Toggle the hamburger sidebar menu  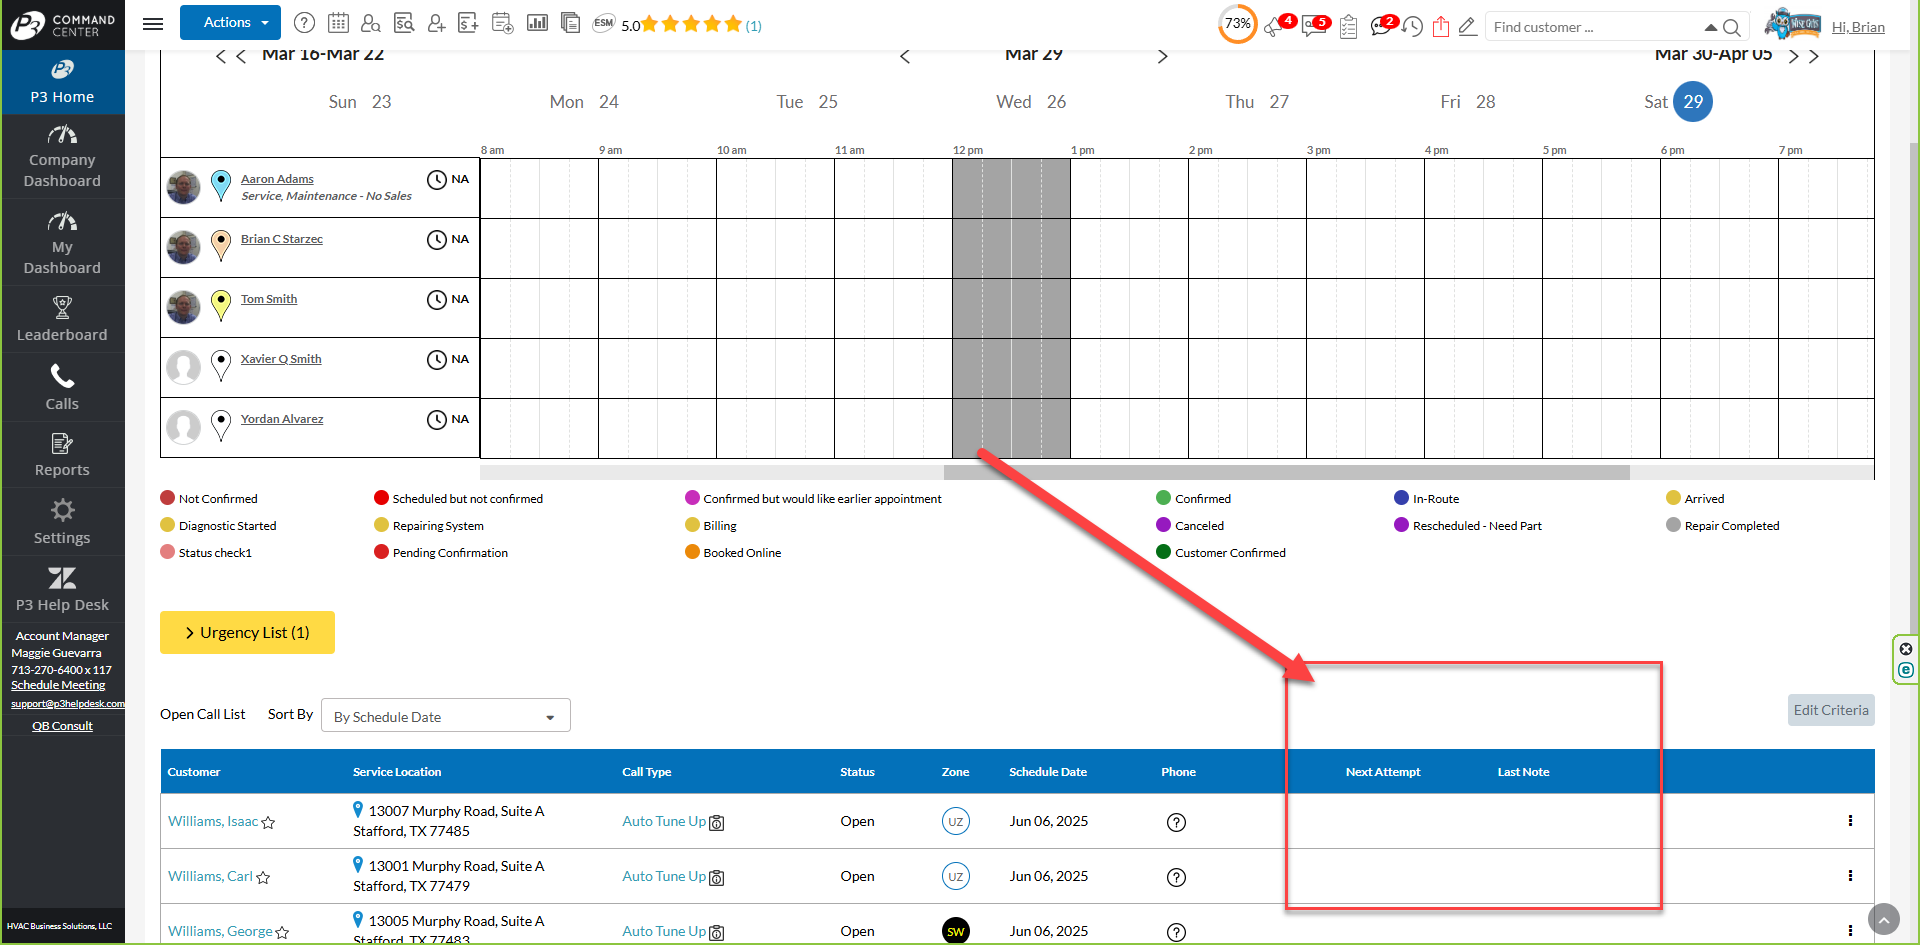click(153, 23)
